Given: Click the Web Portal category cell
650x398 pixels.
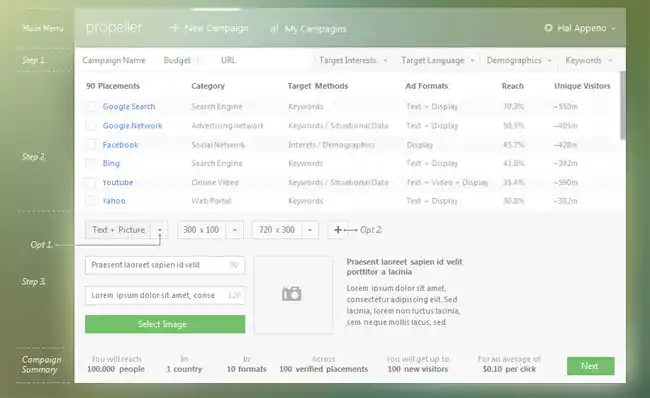Looking at the screenshot, I should coord(211,201).
